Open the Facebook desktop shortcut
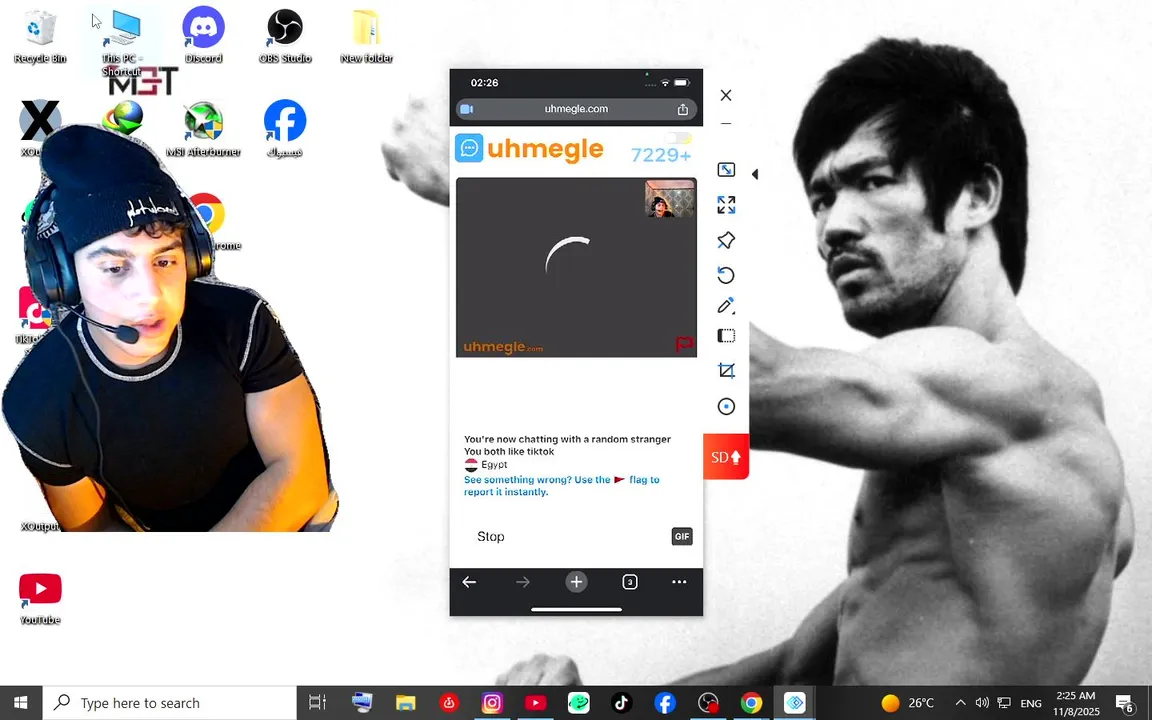The width and height of the screenshot is (1152, 720). 284,129
